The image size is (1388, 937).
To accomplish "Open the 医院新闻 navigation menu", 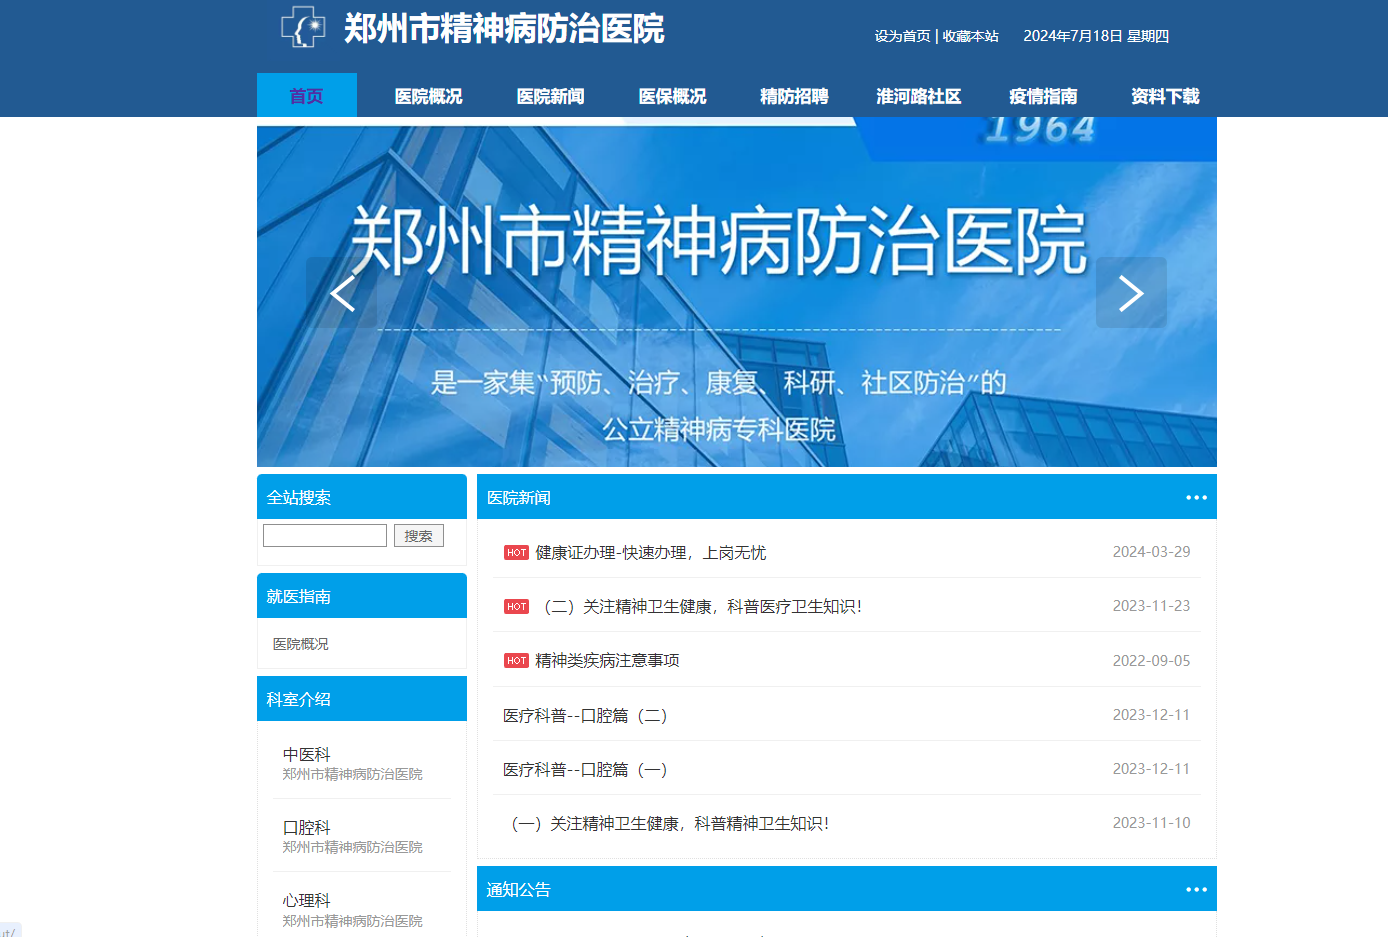I will tap(550, 96).
